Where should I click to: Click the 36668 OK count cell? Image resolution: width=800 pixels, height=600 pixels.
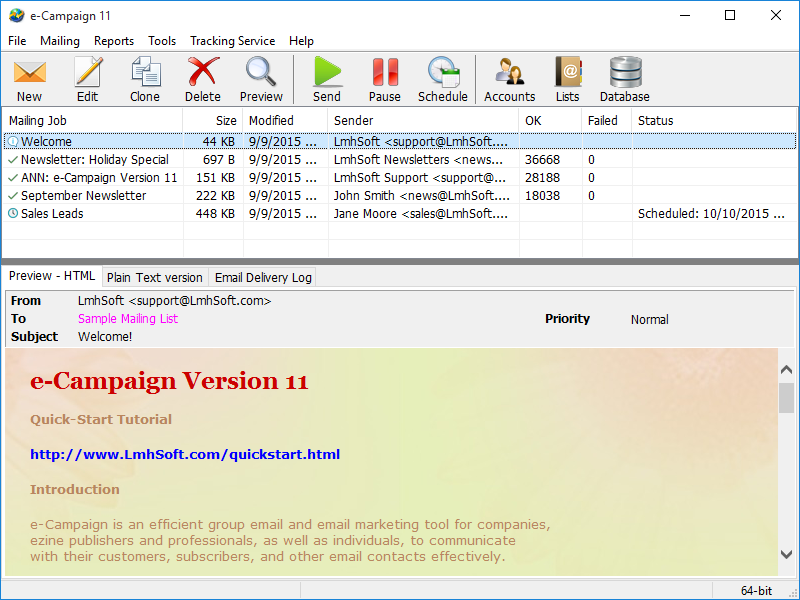(x=542, y=160)
